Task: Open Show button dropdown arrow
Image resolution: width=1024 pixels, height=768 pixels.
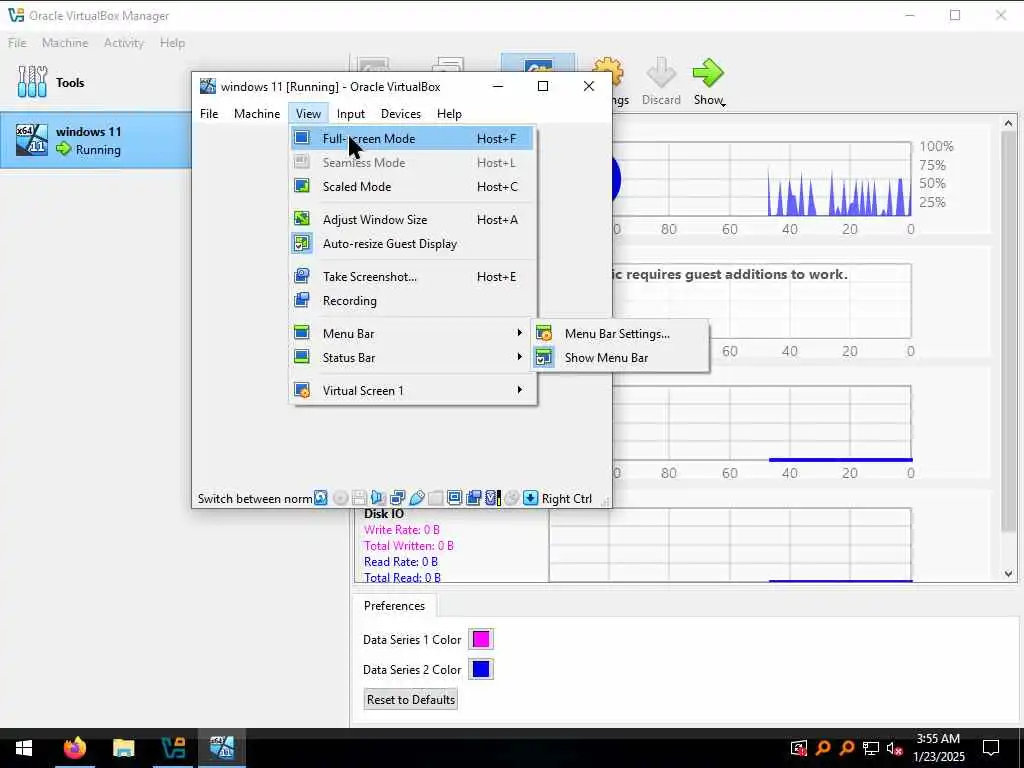Action: point(724,104)
